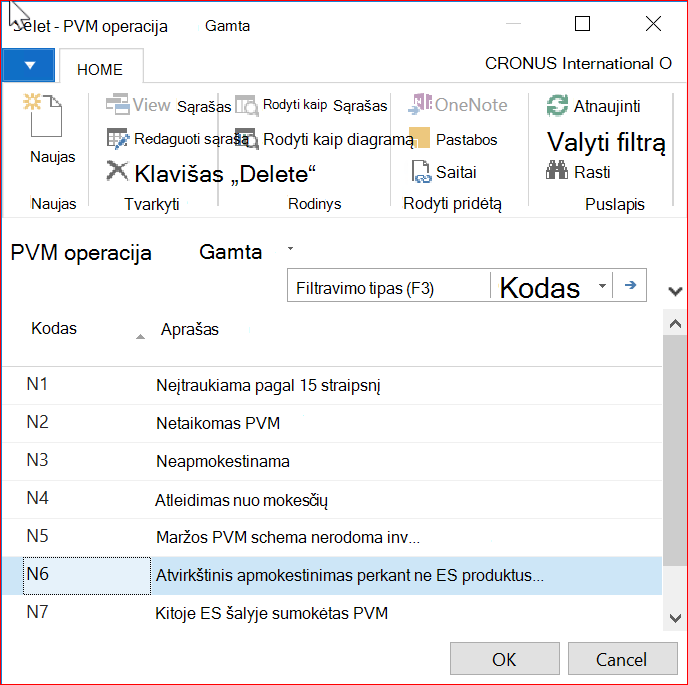Click the vertical scrollbar thumb
688x685 pixels.
tap(675, 451)
